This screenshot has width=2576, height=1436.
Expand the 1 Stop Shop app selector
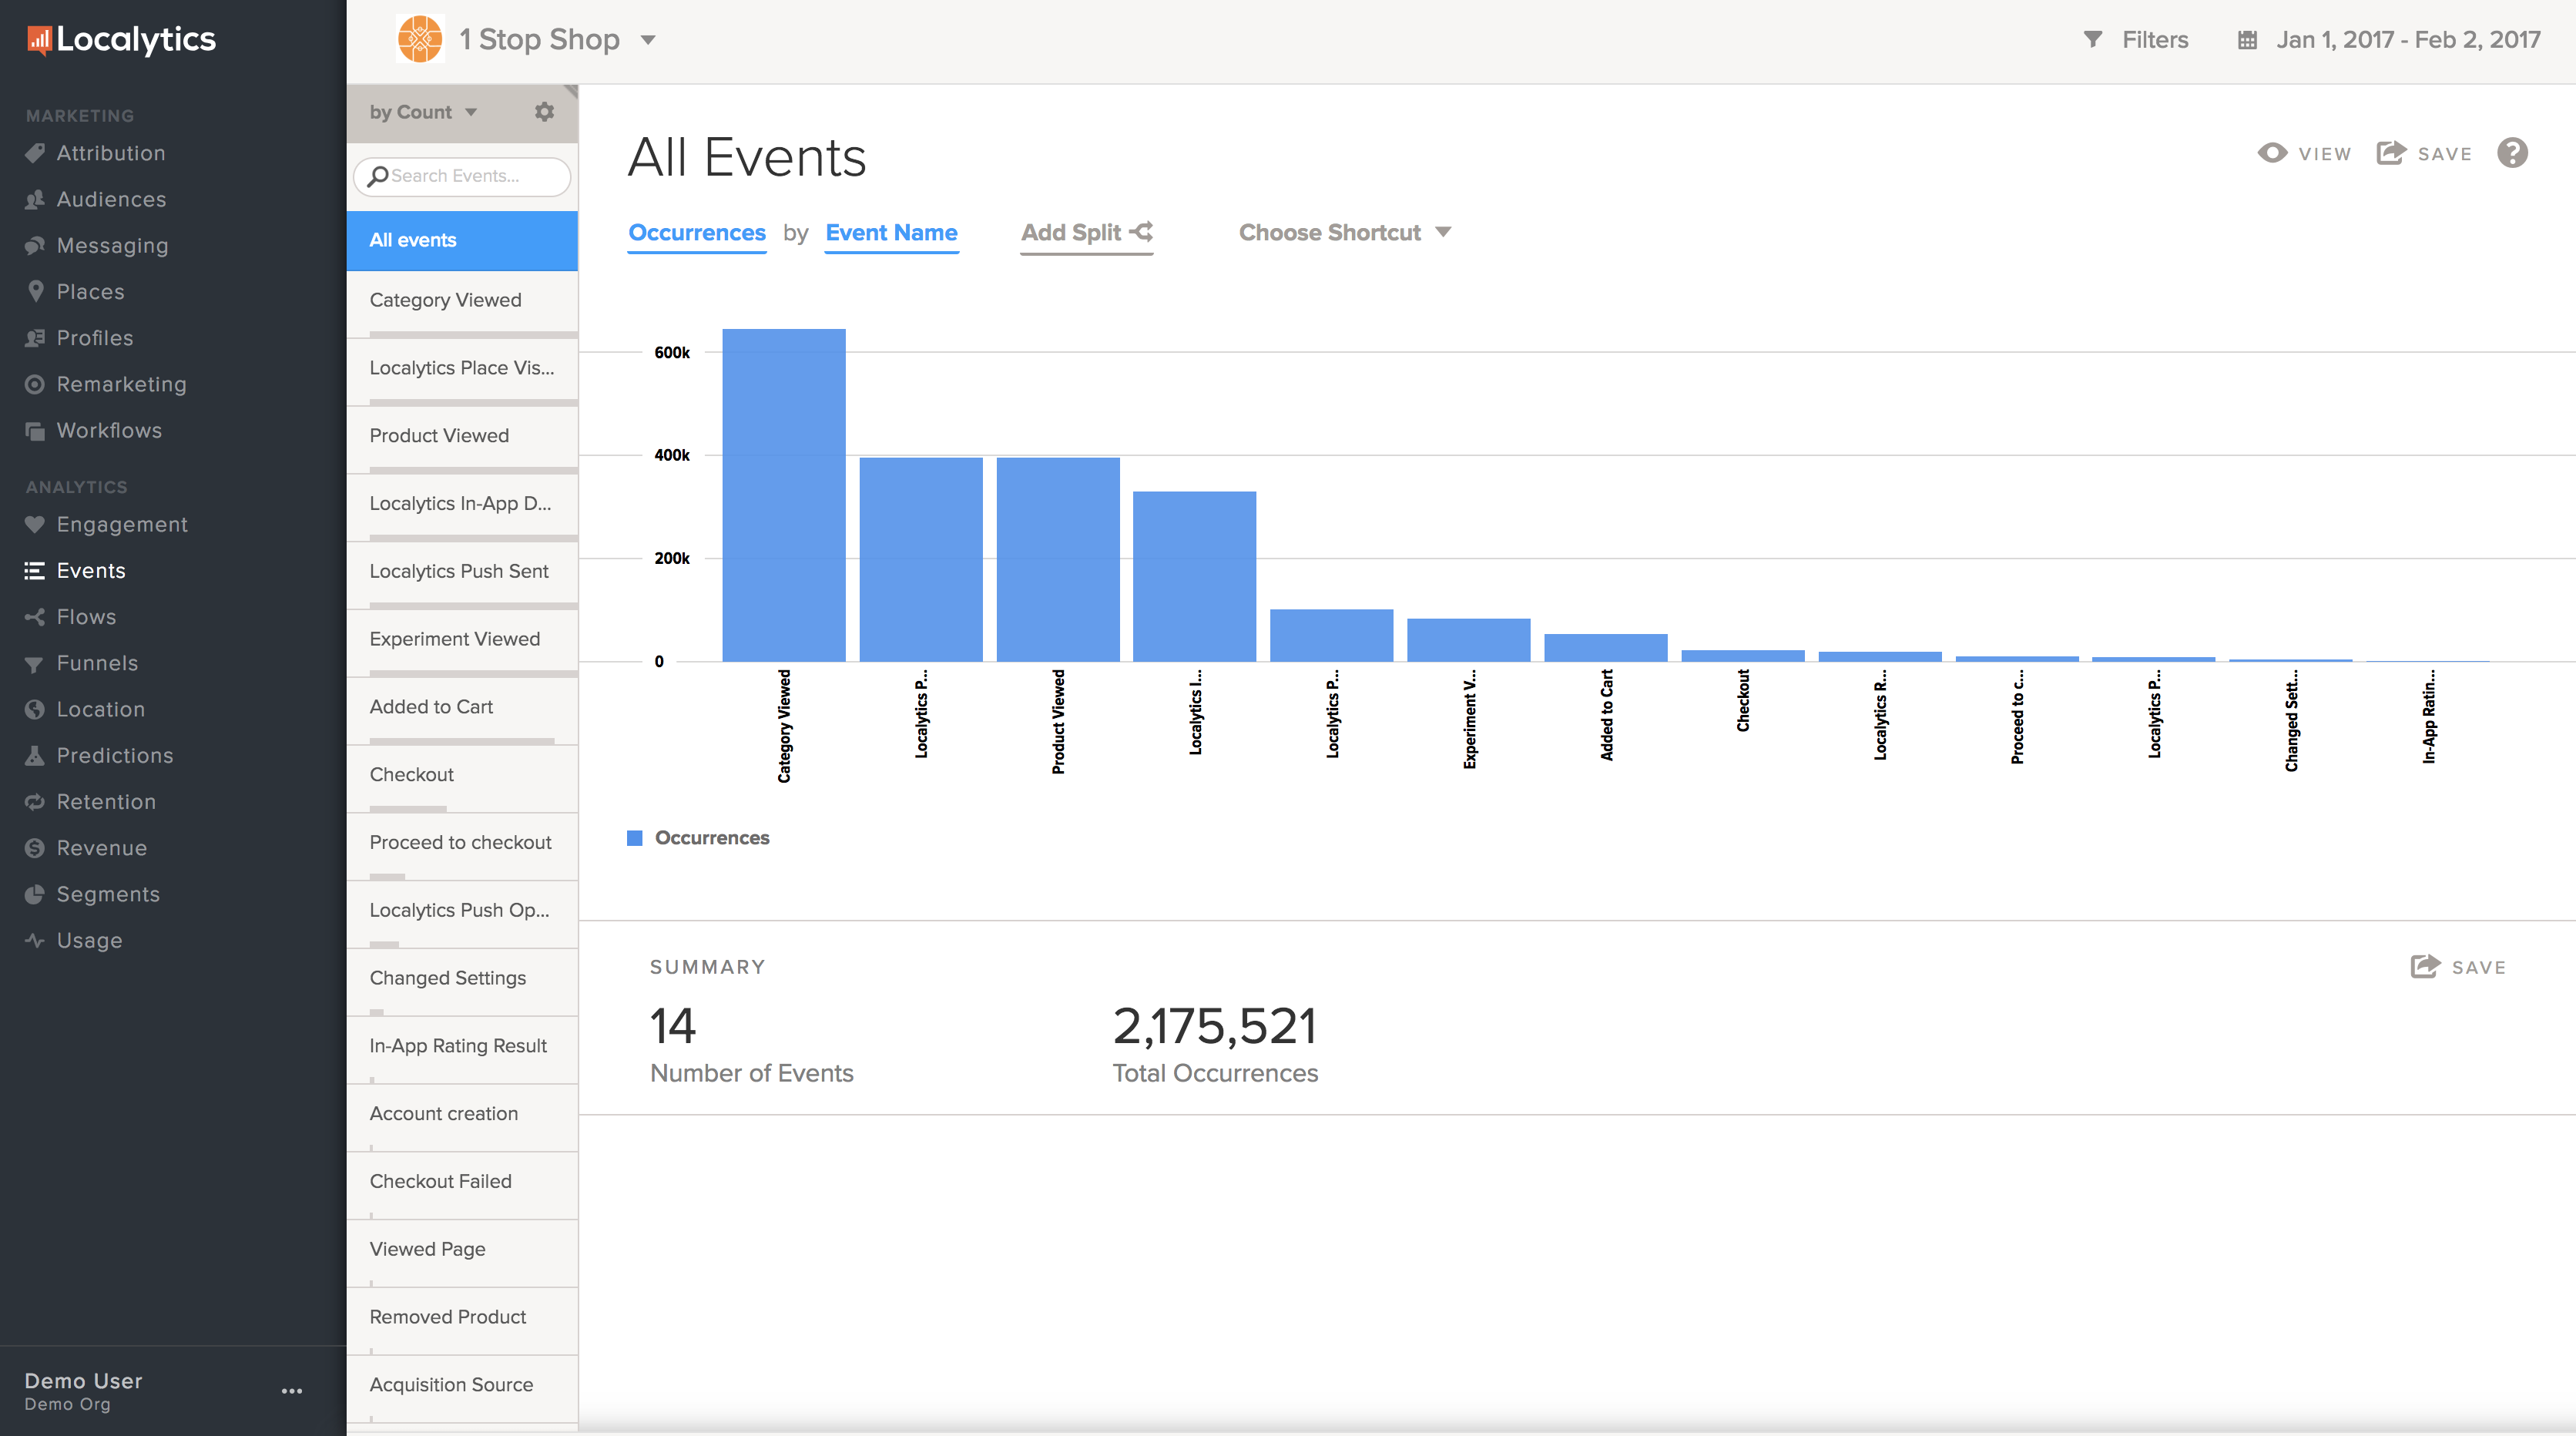tap(648, 40)
